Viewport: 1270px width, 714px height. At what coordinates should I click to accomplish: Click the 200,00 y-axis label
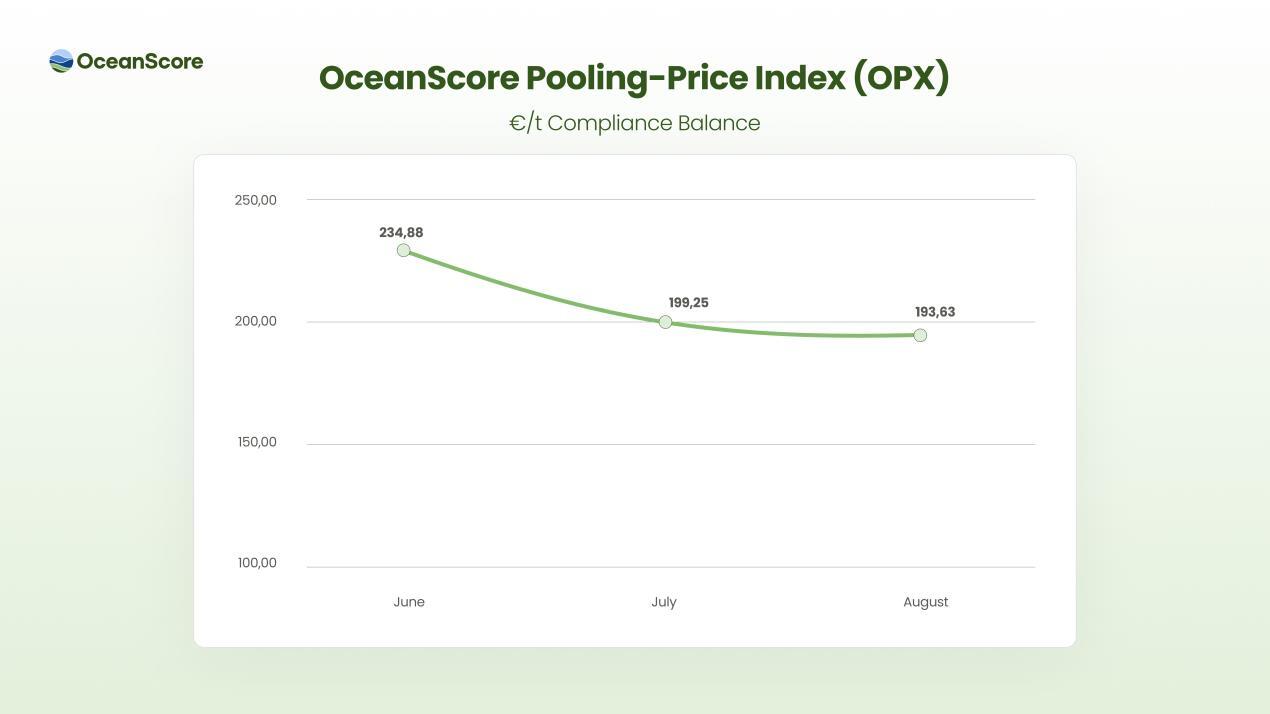256,321
